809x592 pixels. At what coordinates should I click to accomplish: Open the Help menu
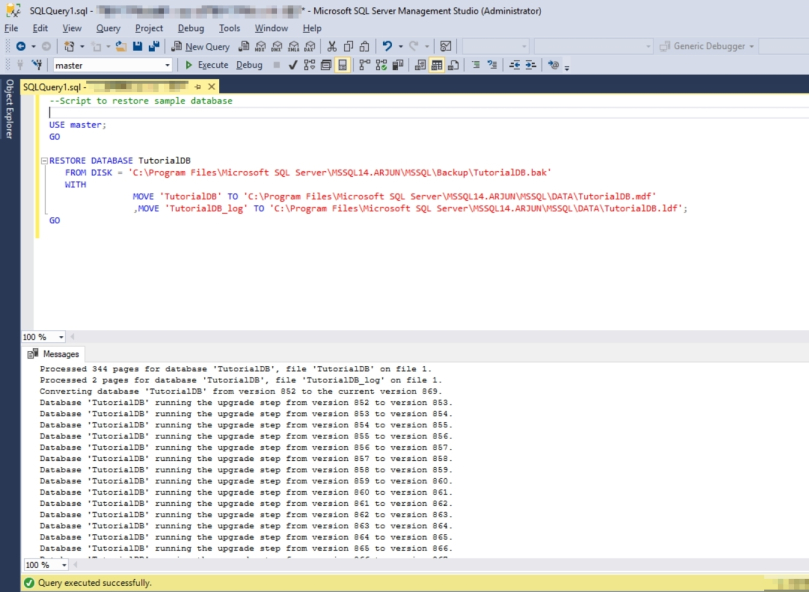[312, 28]
